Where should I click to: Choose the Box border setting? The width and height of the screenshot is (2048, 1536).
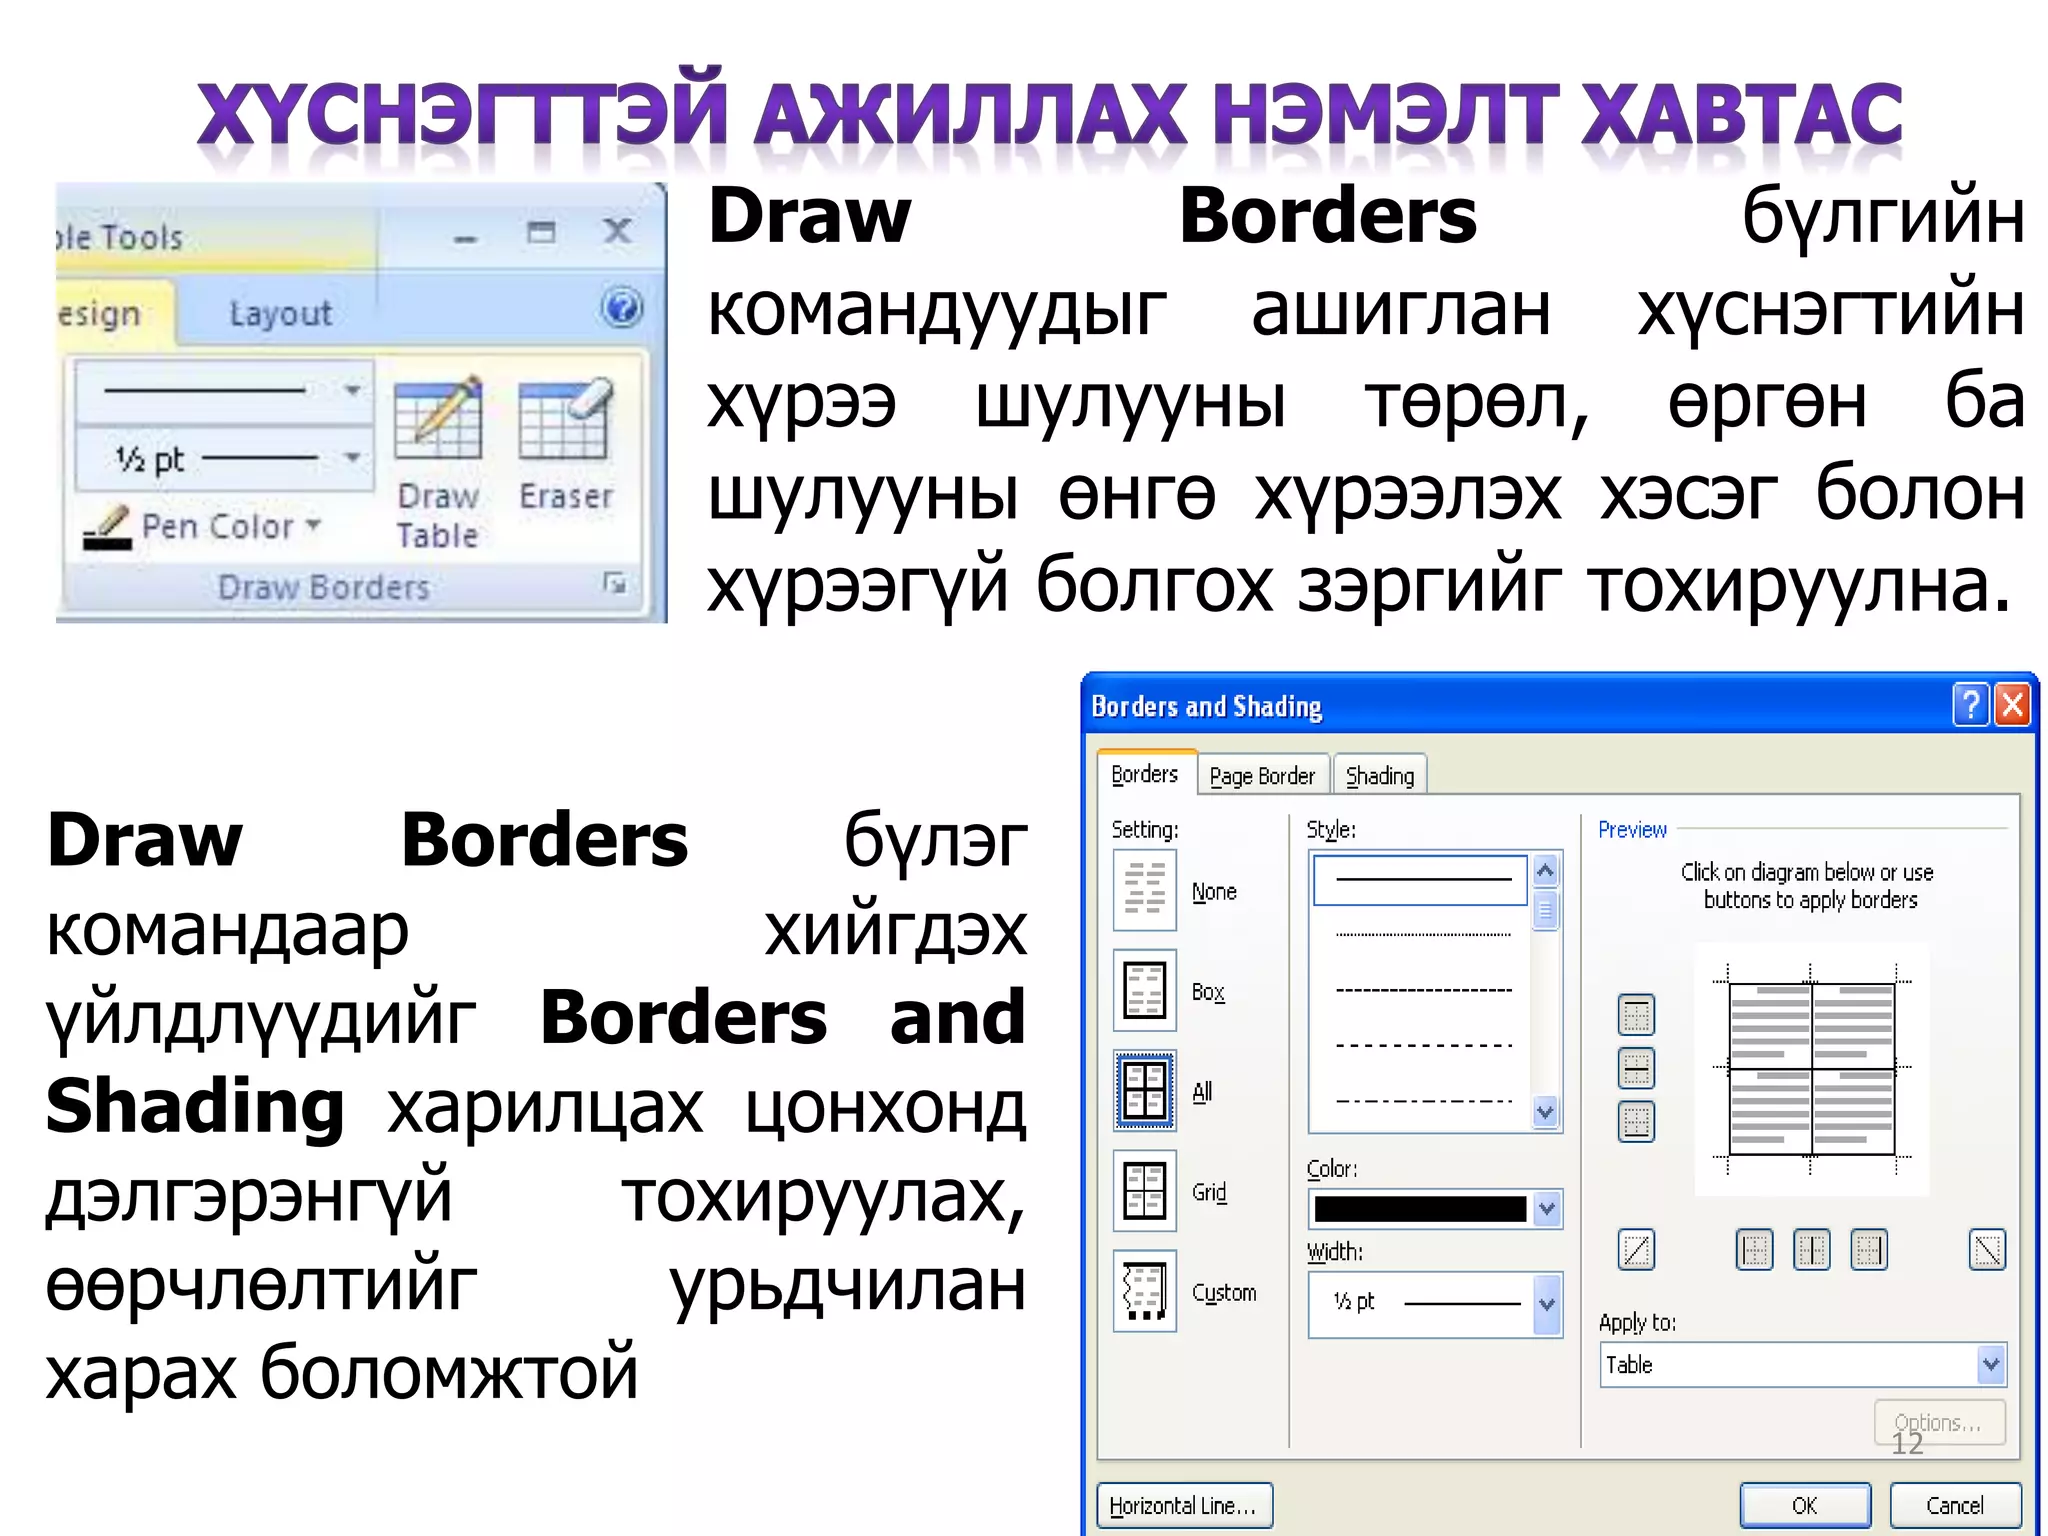point(1145,990)
